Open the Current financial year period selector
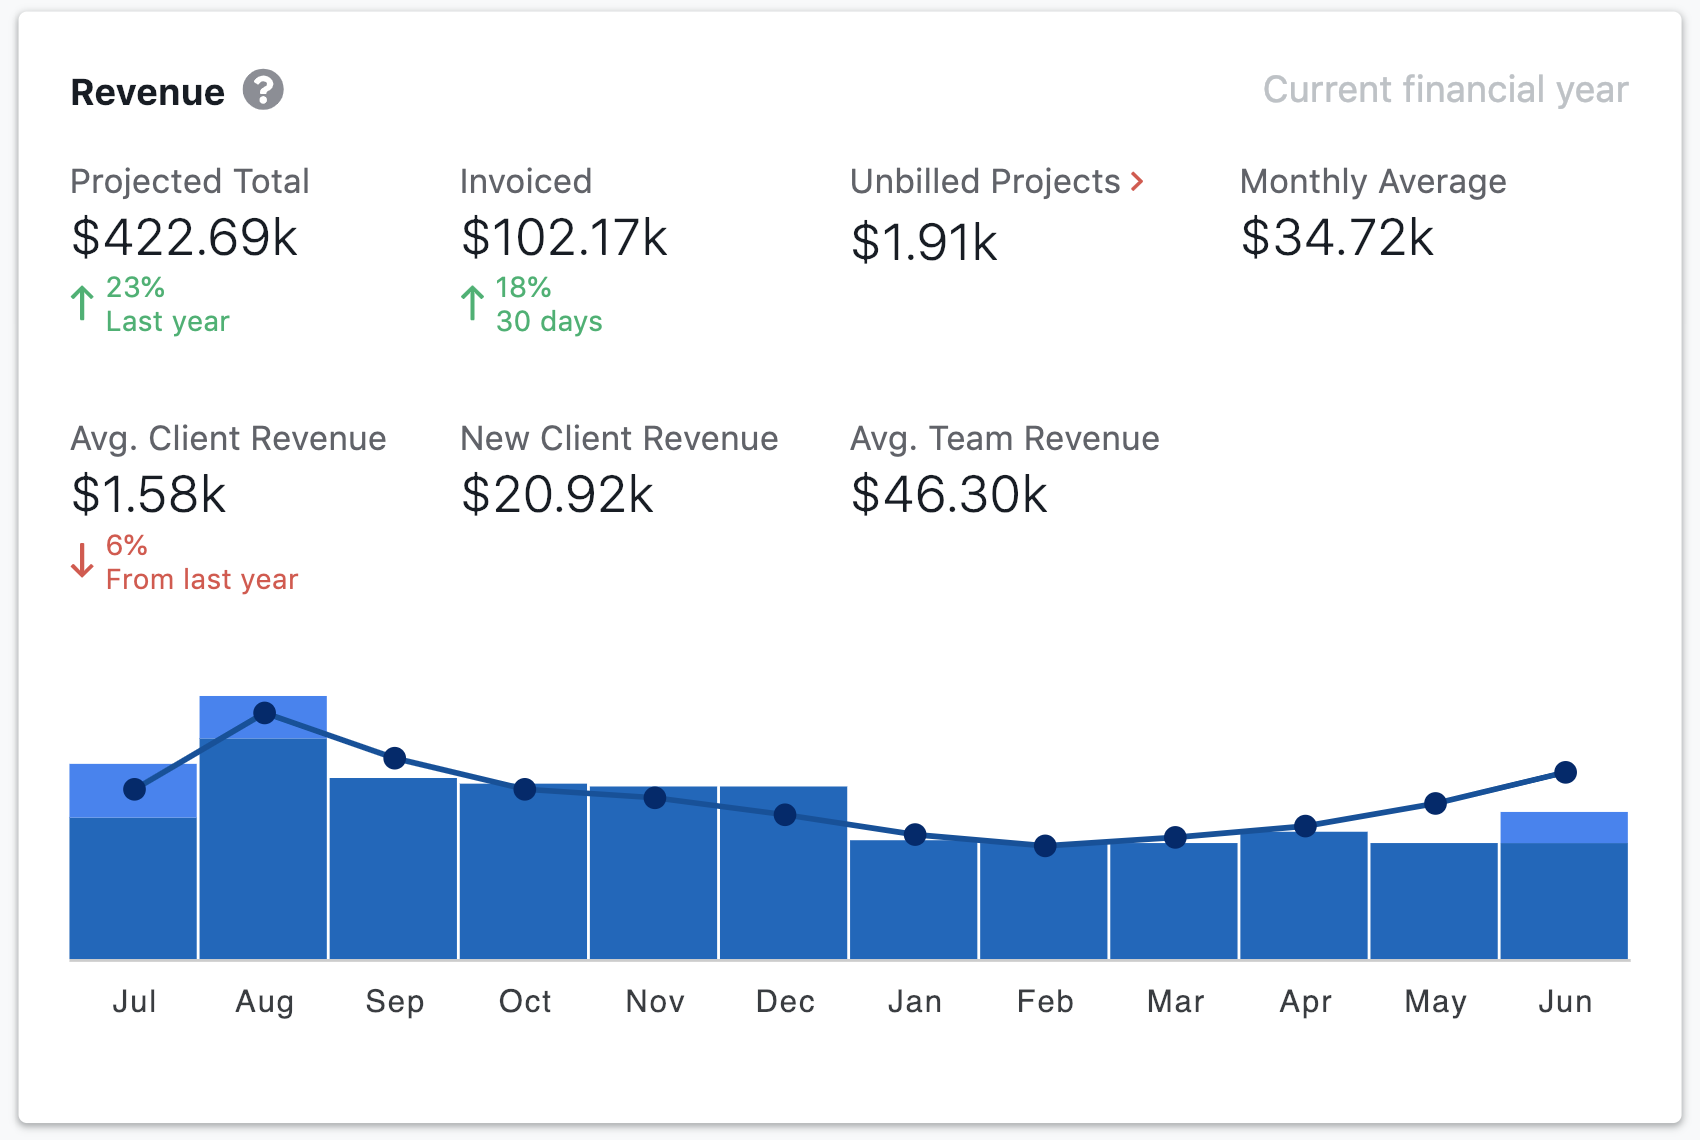Screen dimensions: 1700x1140 click(1445, 90)
